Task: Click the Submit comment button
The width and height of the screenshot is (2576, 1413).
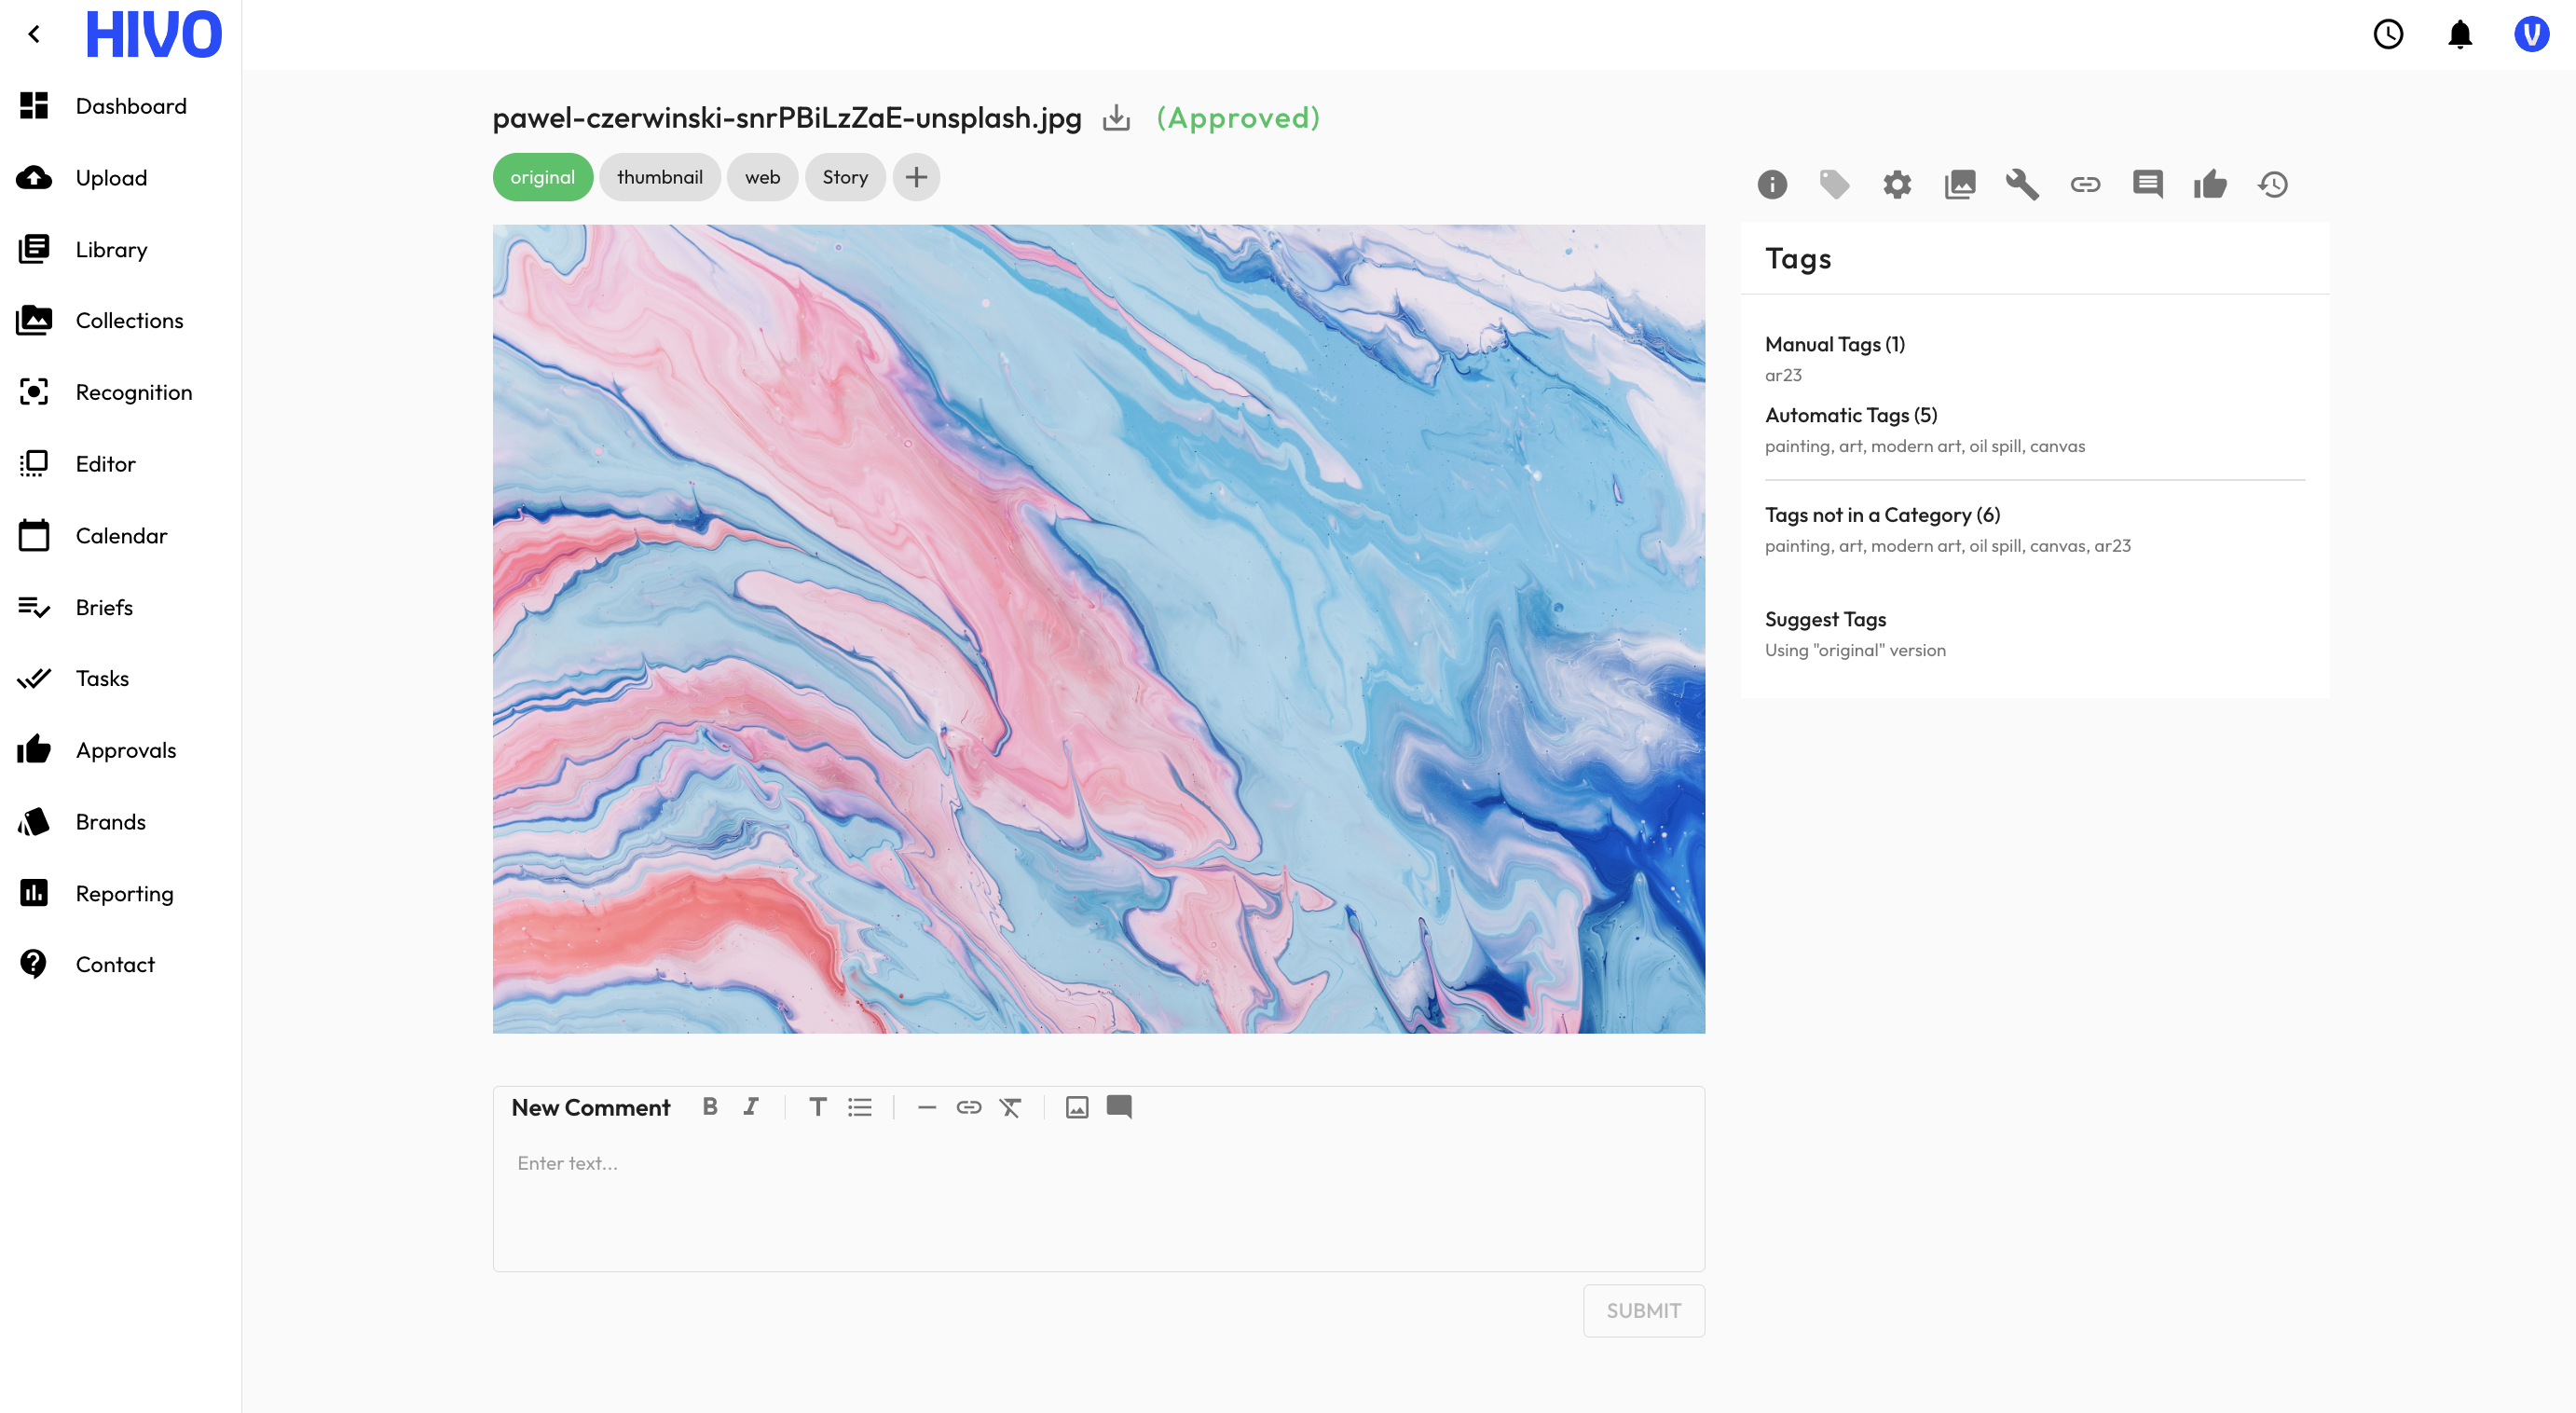Action: tap(1643, 1310)
